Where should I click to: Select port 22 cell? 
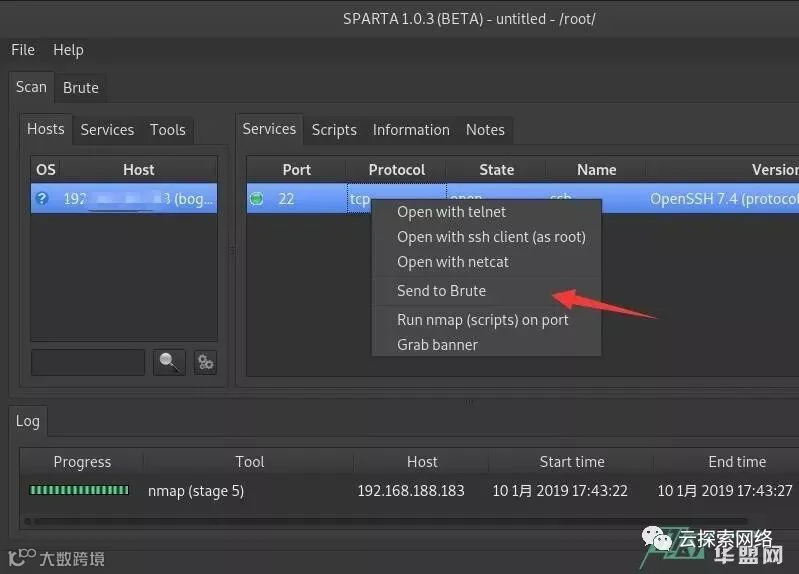point(297,198)
